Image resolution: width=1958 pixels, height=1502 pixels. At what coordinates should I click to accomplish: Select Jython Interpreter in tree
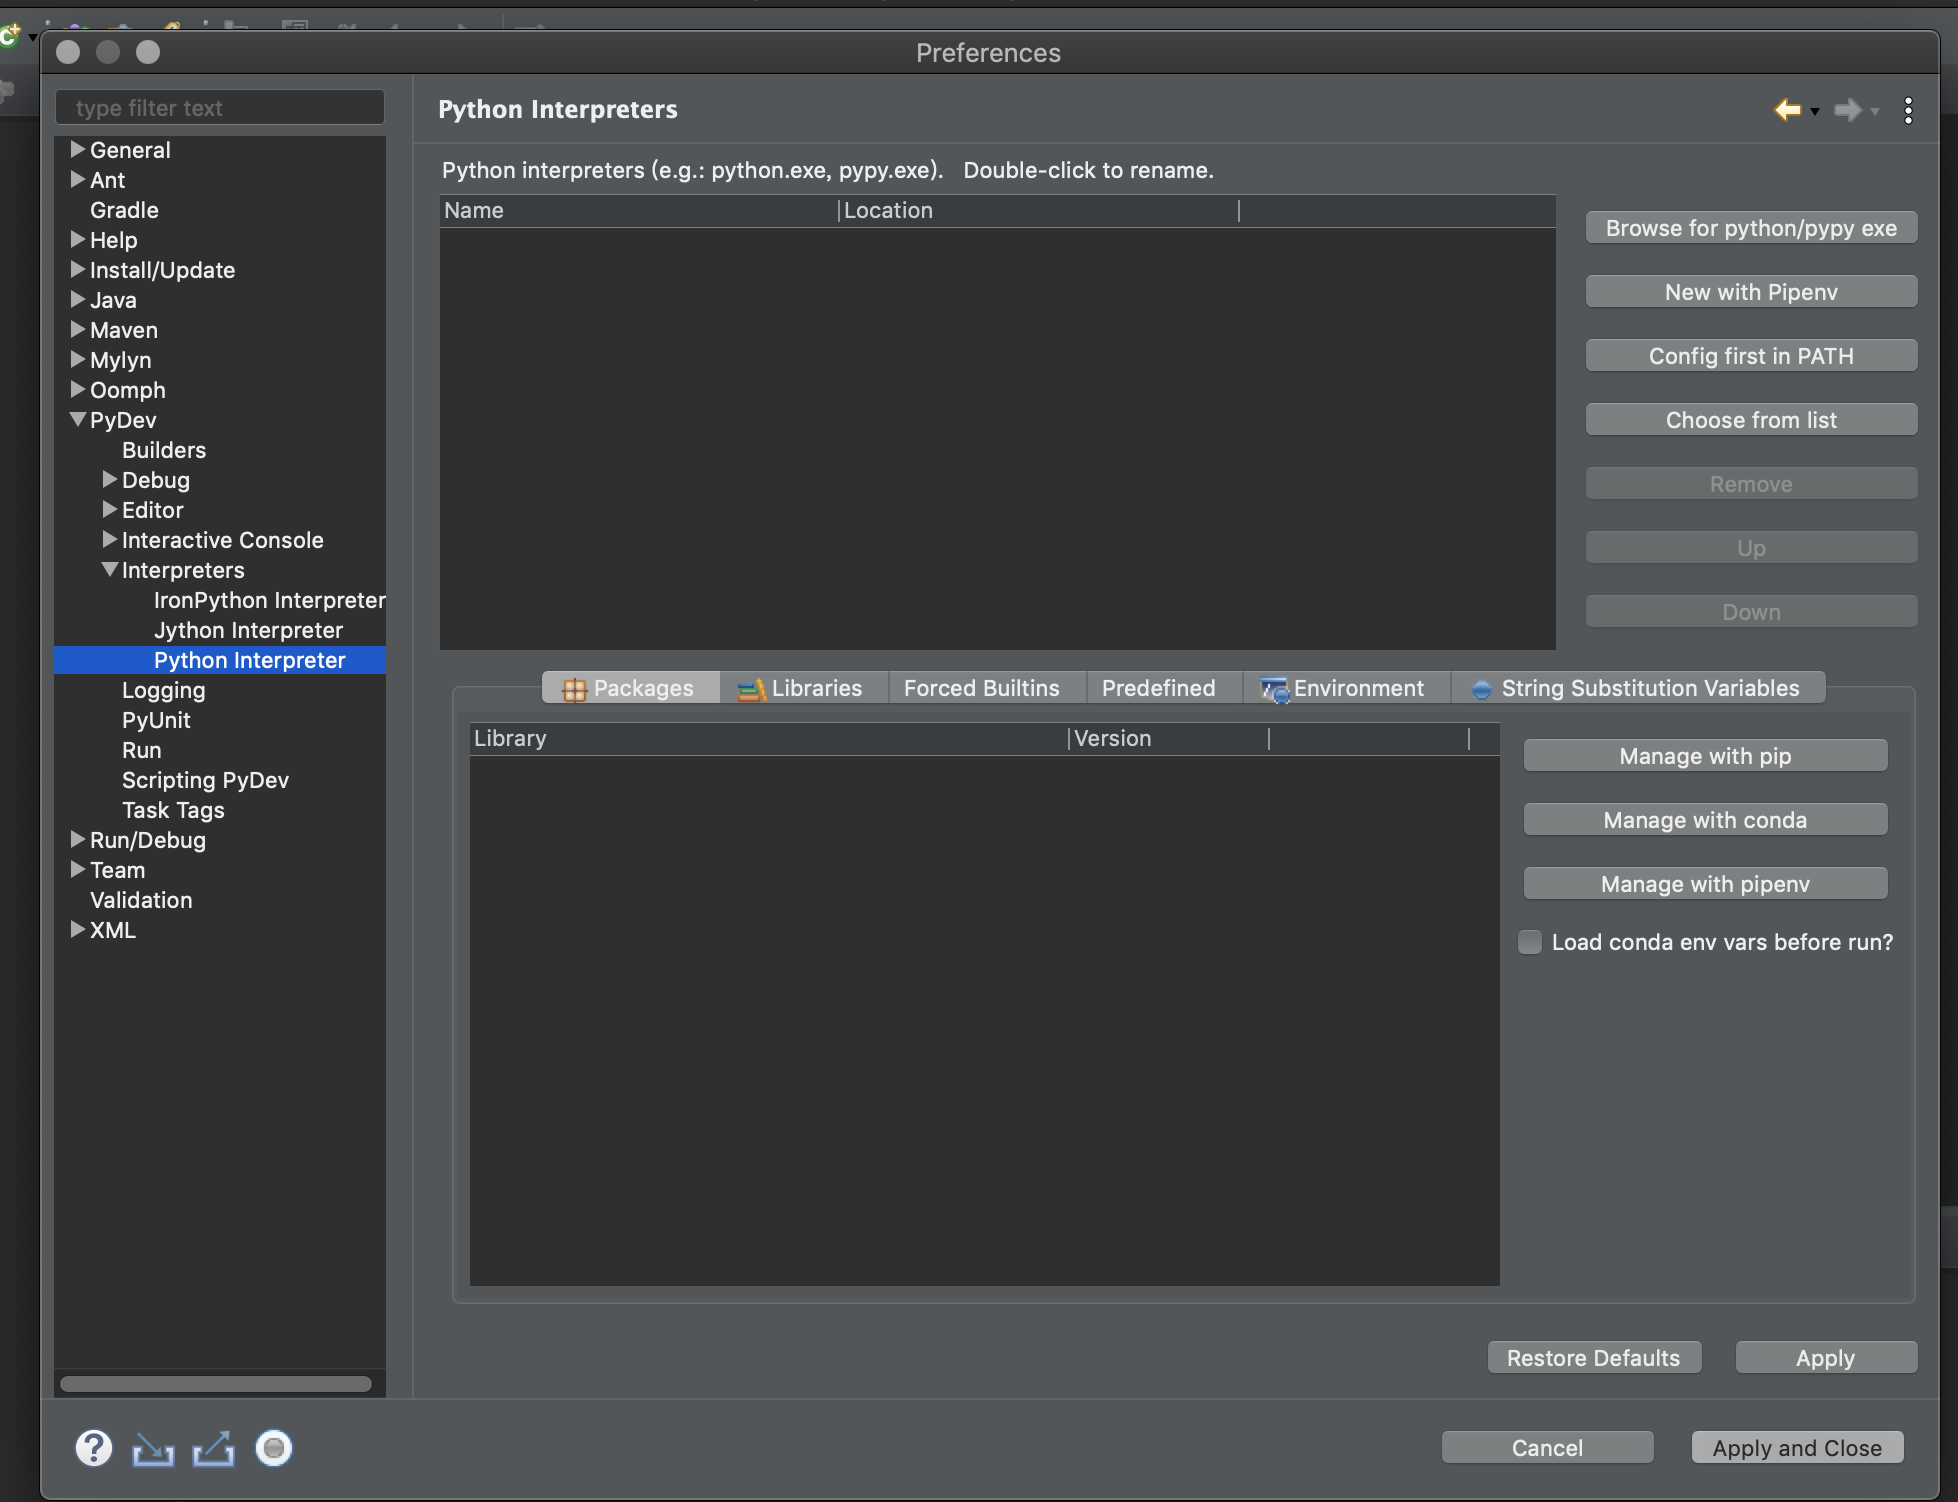point(248,630)
